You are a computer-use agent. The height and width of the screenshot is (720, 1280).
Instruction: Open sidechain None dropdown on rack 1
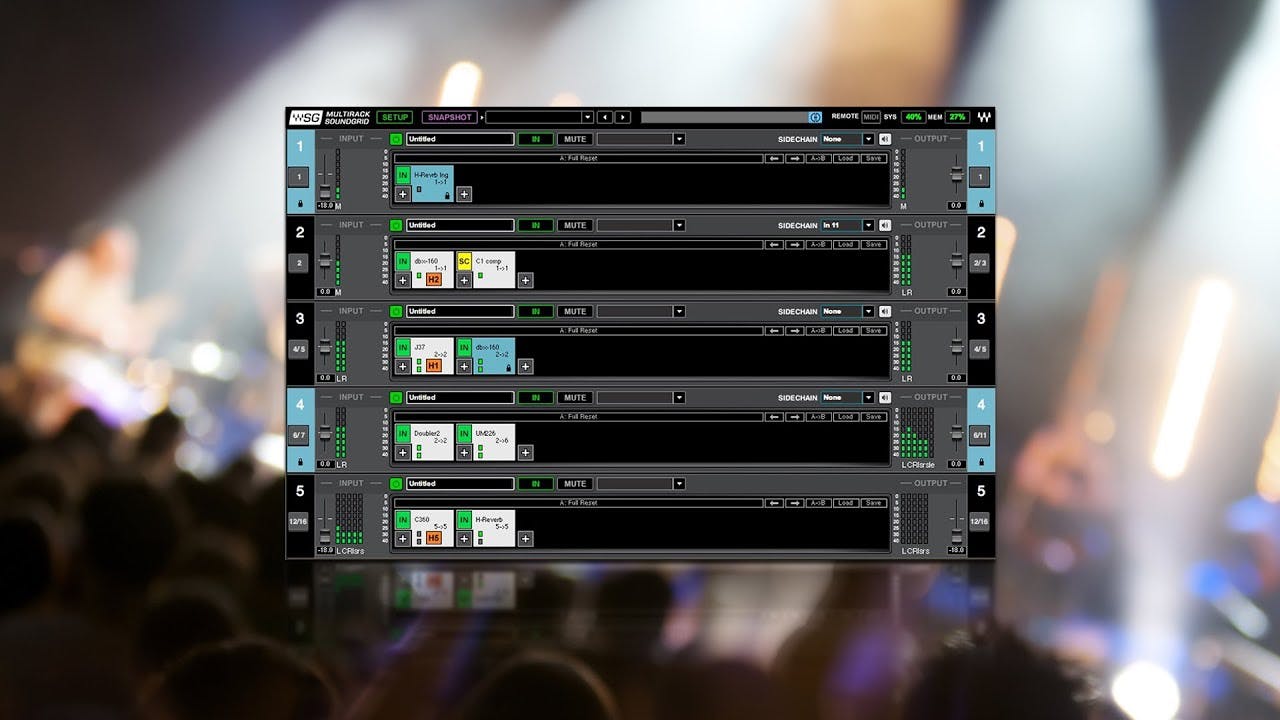868,139
